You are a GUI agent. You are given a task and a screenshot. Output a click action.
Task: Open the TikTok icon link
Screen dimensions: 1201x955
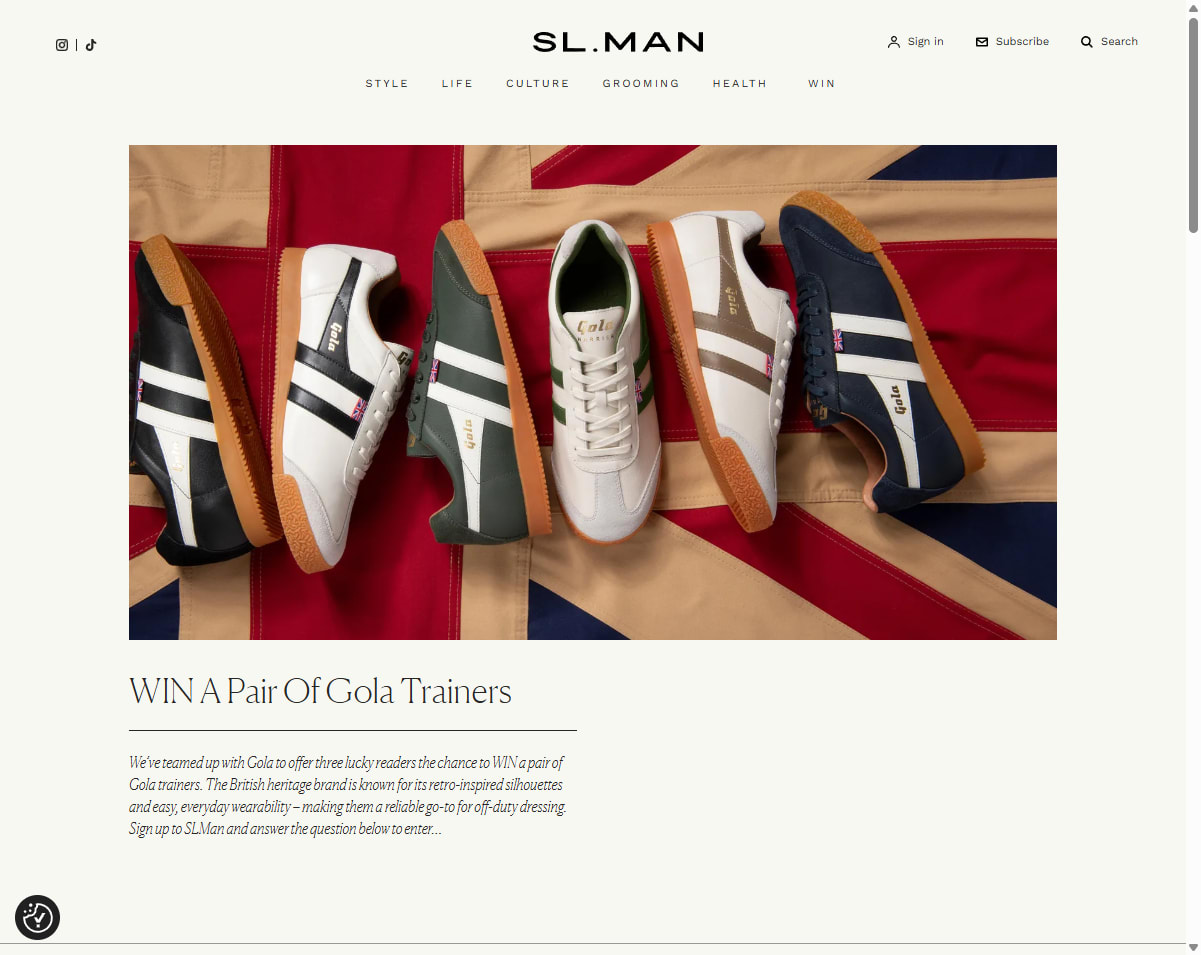click(91, 45)
